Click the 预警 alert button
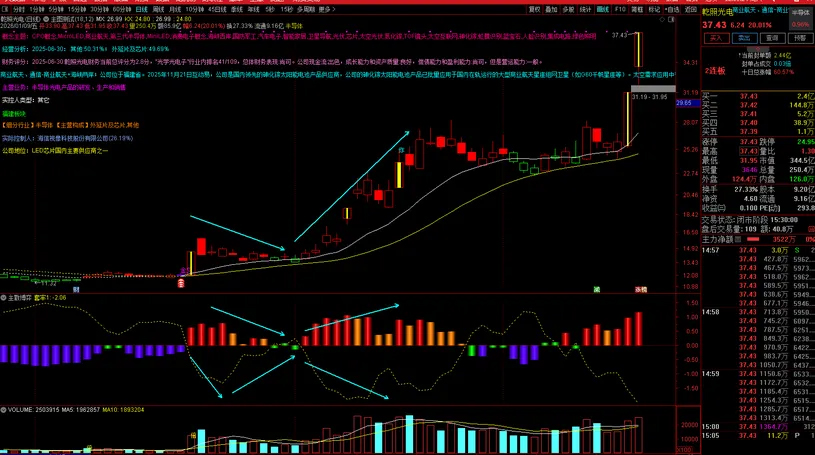The height and width of the screenshot is (455, 815). pos(800,38)
